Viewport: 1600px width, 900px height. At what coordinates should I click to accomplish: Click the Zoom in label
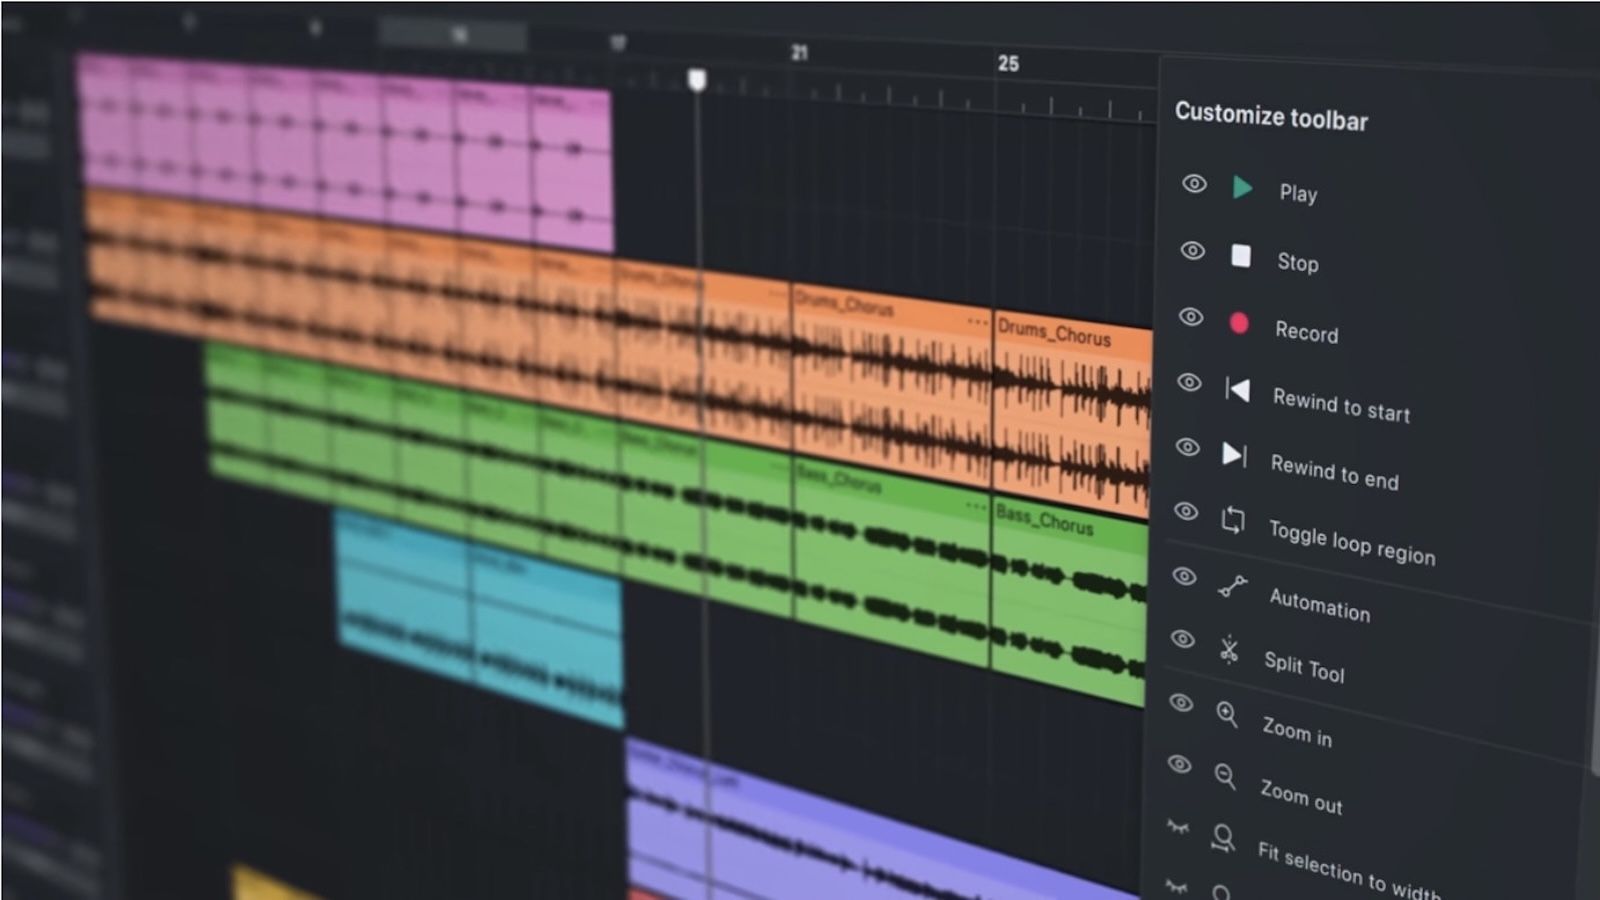tap(1297, 731)
